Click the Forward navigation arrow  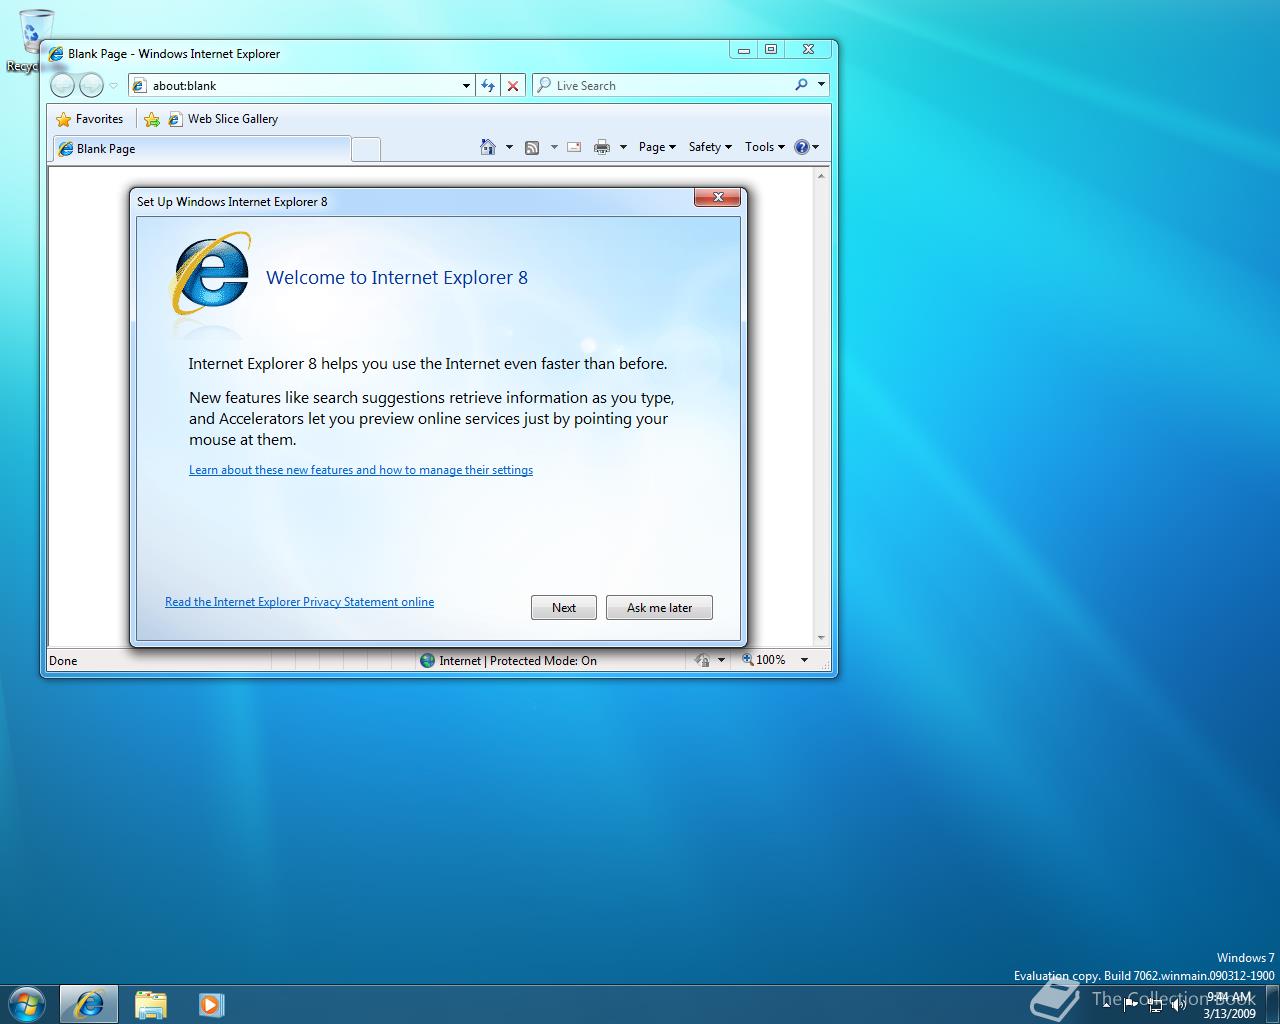pos(91,86)
